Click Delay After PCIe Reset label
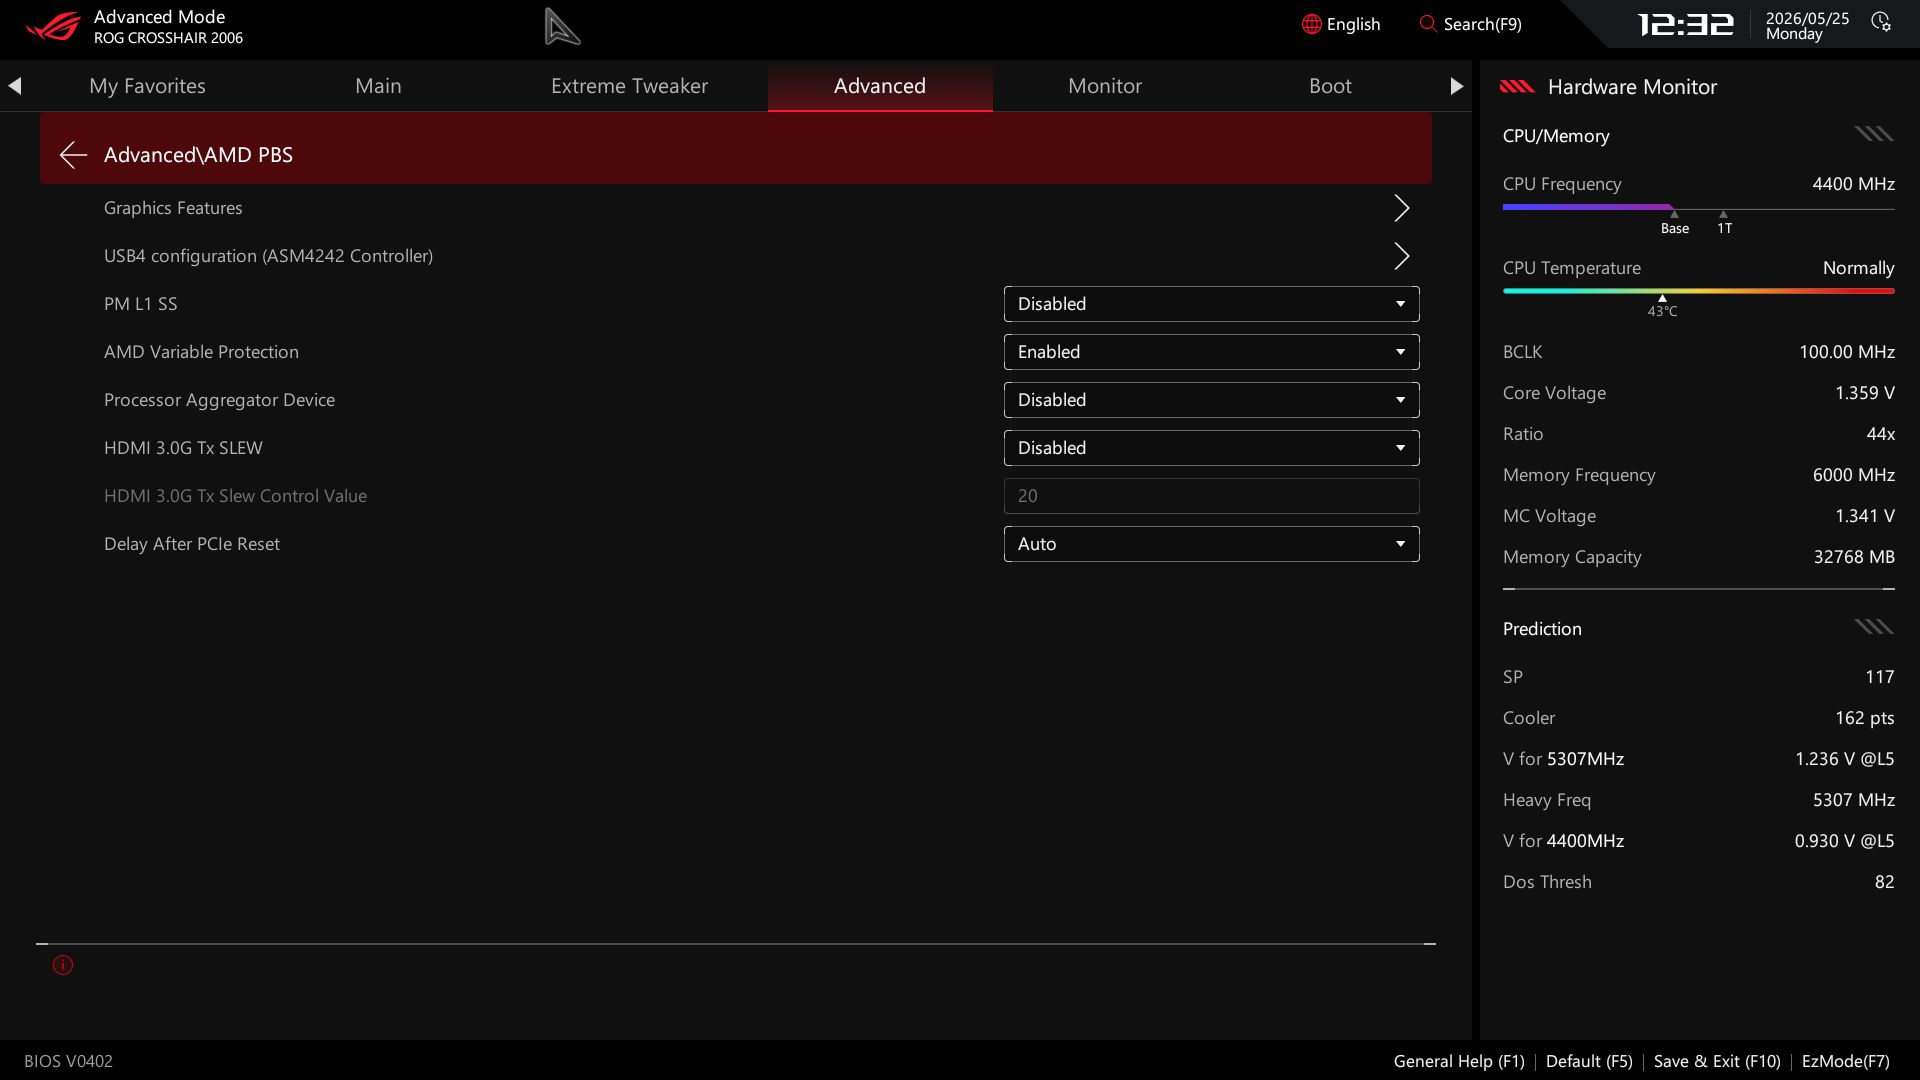This screenshot has width=1920, height=1080. tap(191, 544)
